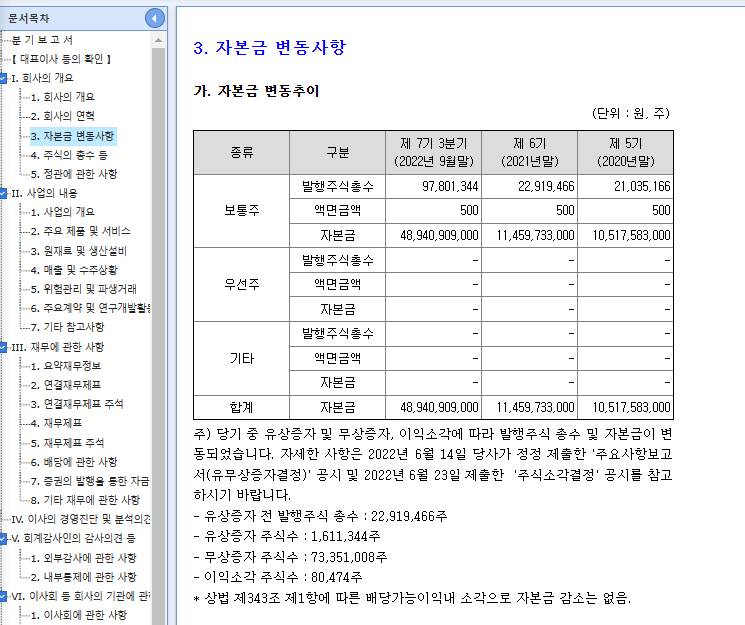Open 6. 배당에 관한 사항

click(74, 462)
